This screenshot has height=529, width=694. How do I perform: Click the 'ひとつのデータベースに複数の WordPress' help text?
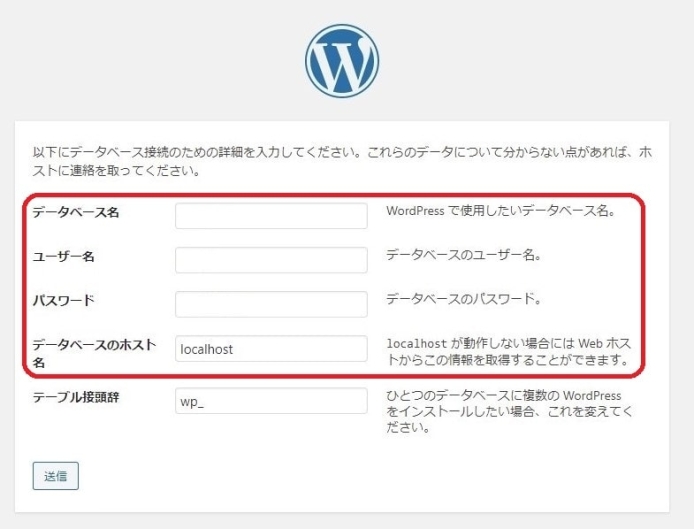coord(509,412)
